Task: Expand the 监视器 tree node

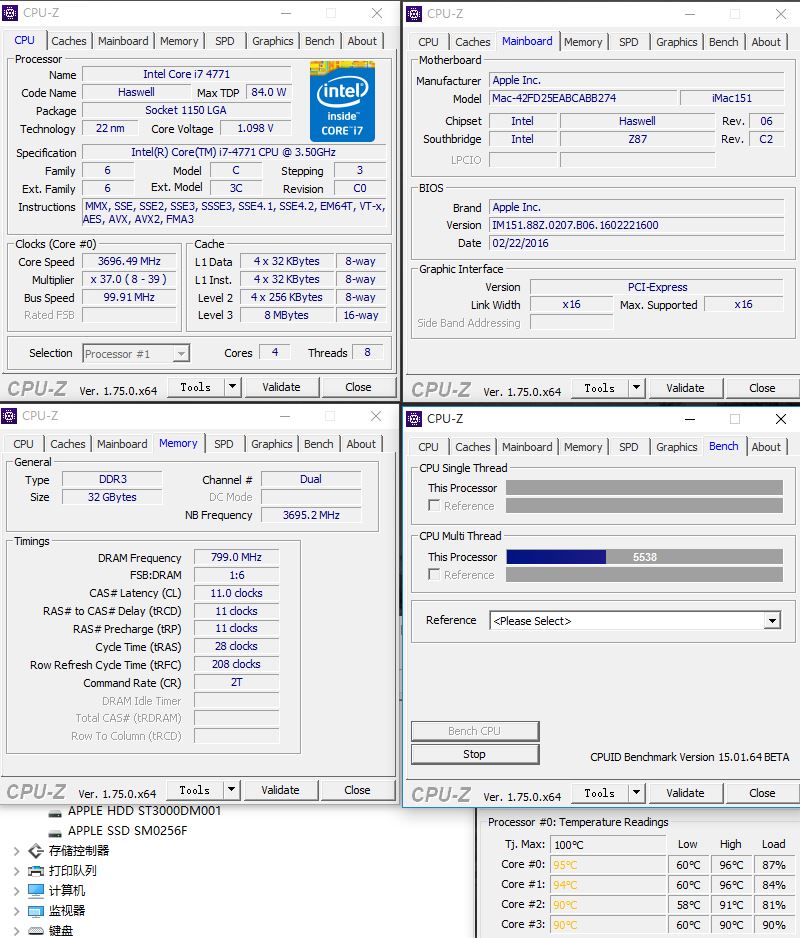Action: click(16, 911)
